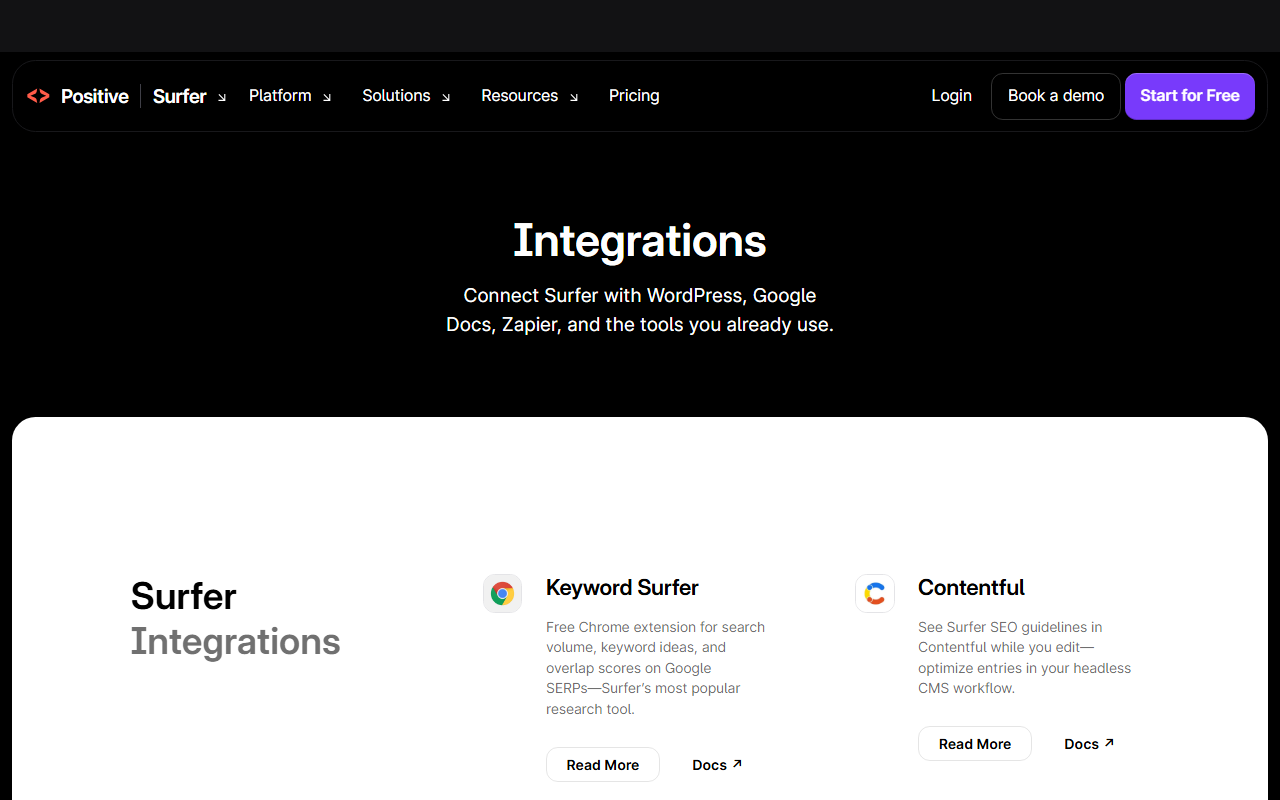Expand the Resources menu arrow

coord(574,97)
